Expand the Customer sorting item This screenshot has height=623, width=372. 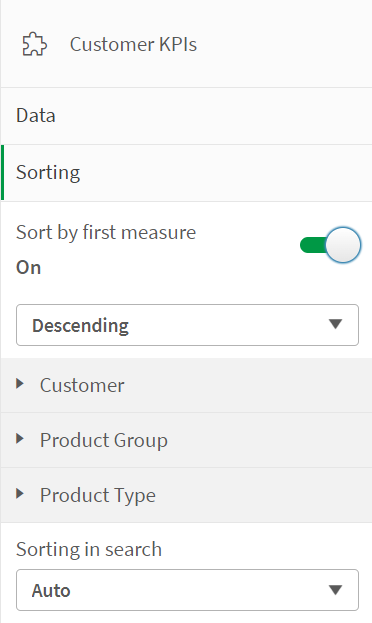point(186,385)
